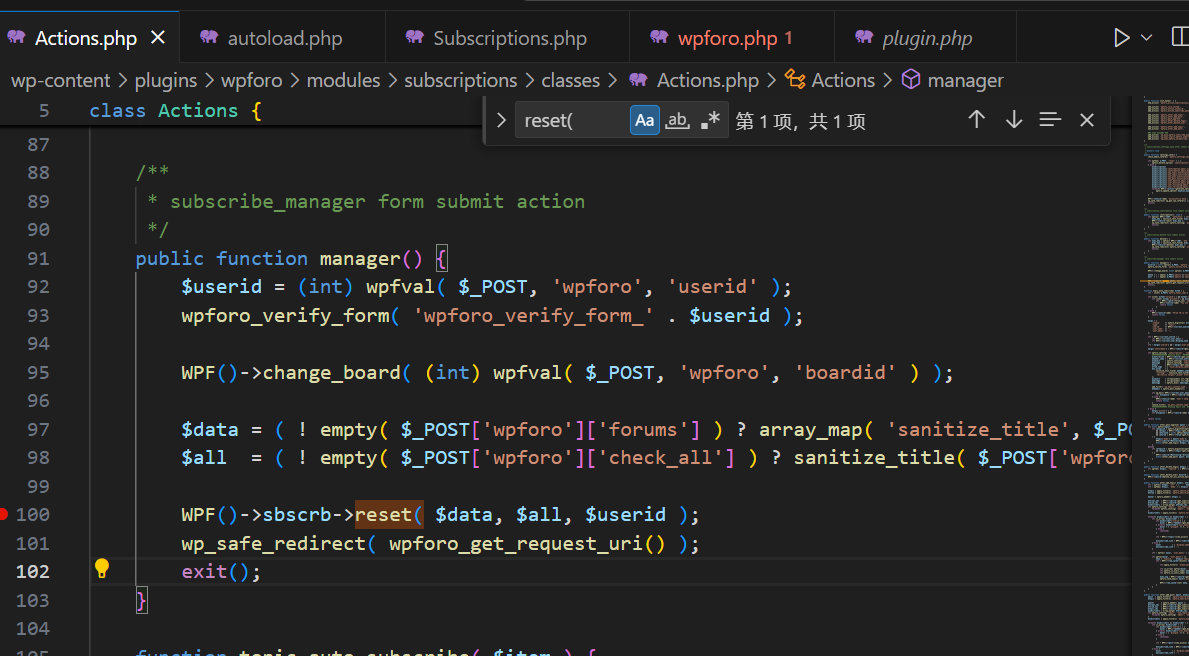Click the manager method breadcrumb item
This screenshot has height=656, width=1189.
965,80
